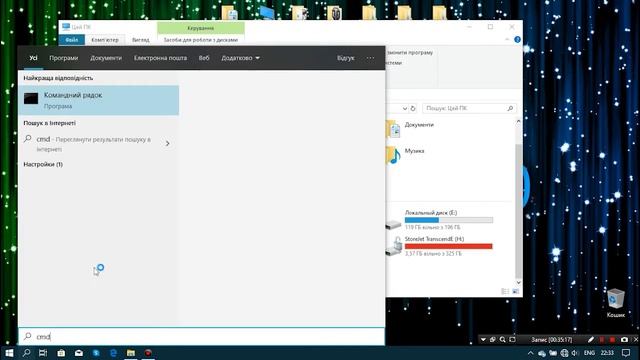Switch Explorer to large icons view
This screenshot has width=640, height=360.
[516, 291]
